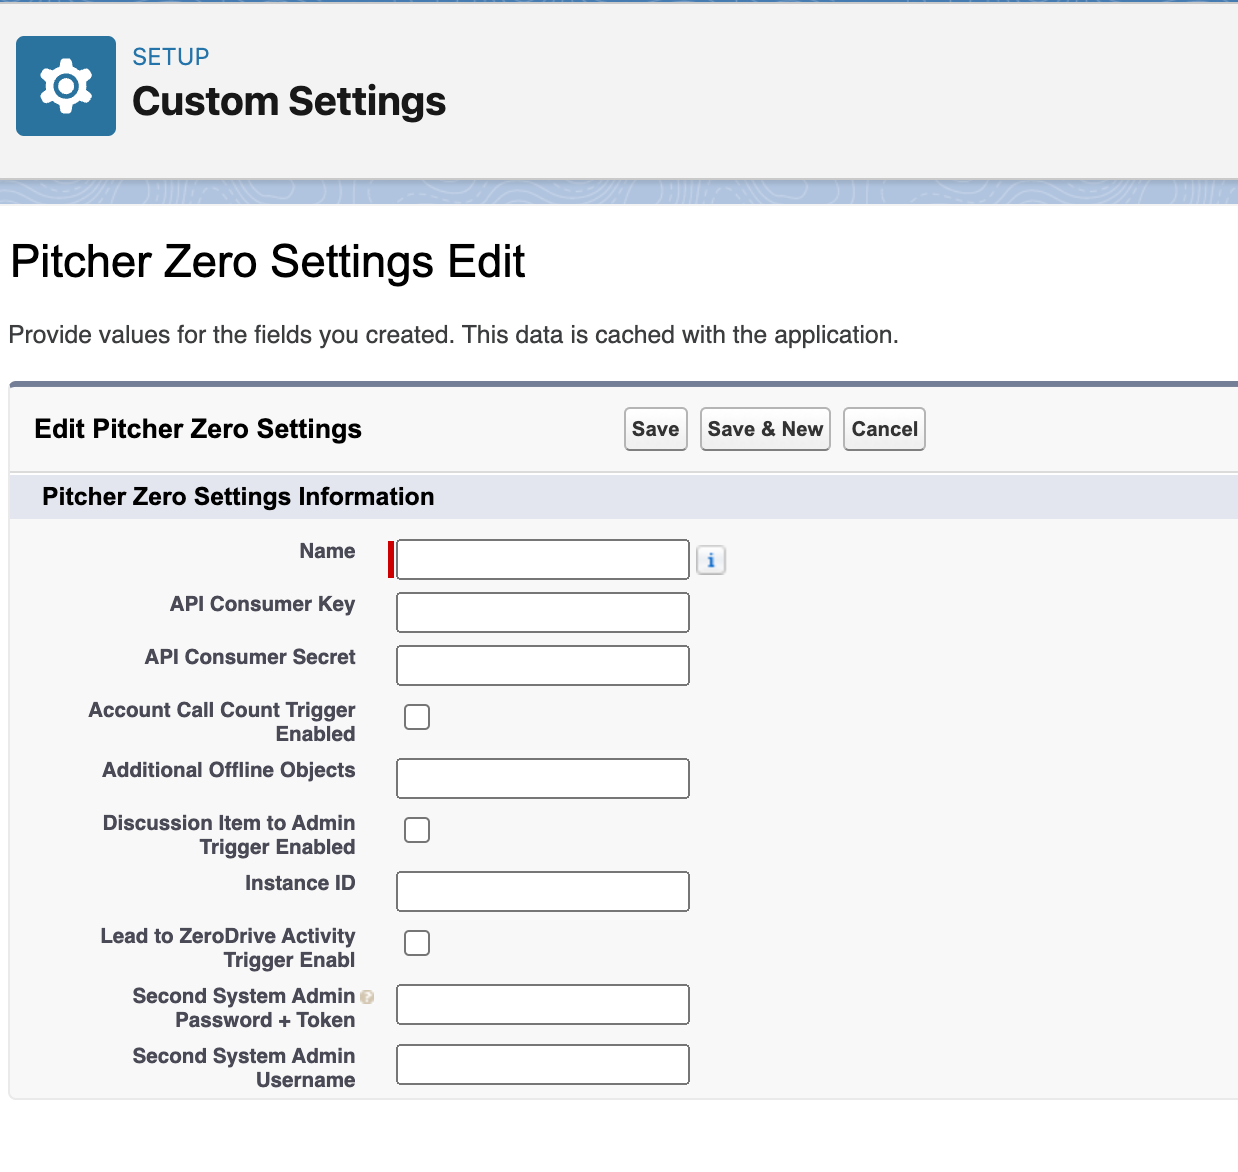Image resolution: width=1238 pixels, height=1172 pixels.
Task: Select the Second System Admin Username field
Action: pyautogui.click(x=542, y=1065)
